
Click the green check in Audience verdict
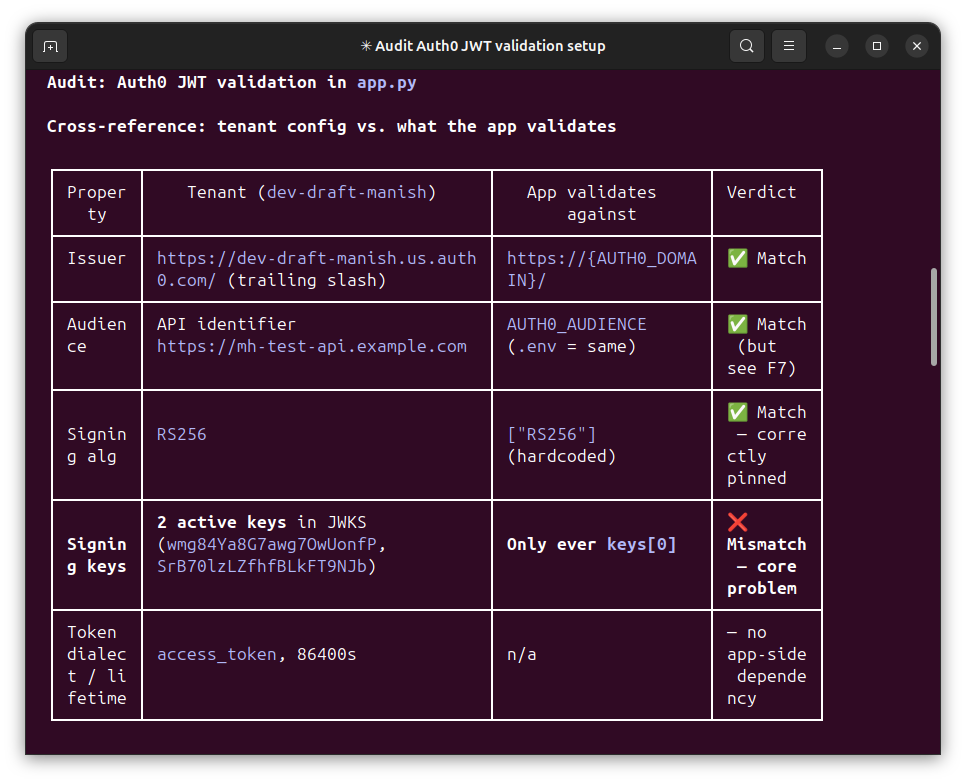point(737,324)
